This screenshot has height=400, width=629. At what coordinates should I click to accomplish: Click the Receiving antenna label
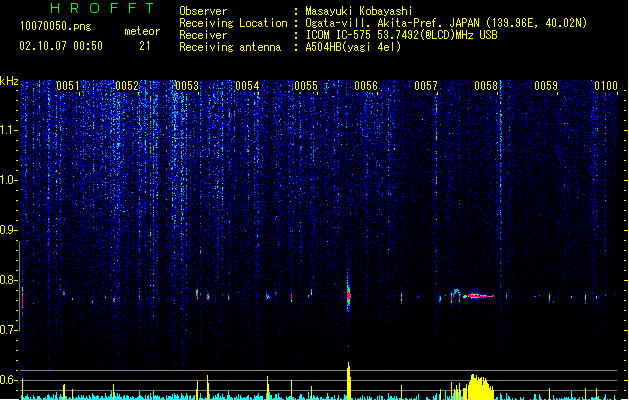pyautogui.click(x=230, y=47)
